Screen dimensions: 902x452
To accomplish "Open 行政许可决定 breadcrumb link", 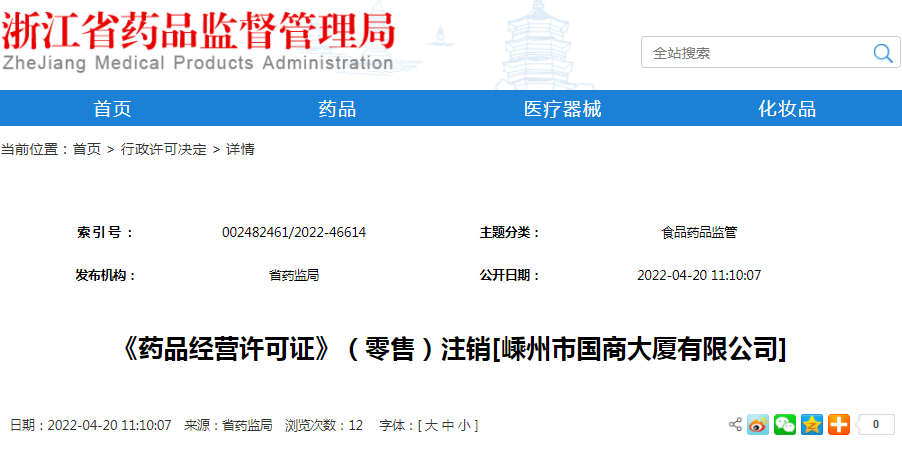I will tap(163, 150).
